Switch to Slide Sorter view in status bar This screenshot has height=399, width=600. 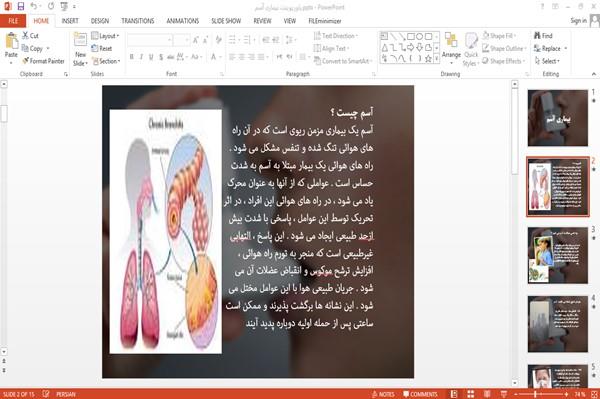coord(470,394)
